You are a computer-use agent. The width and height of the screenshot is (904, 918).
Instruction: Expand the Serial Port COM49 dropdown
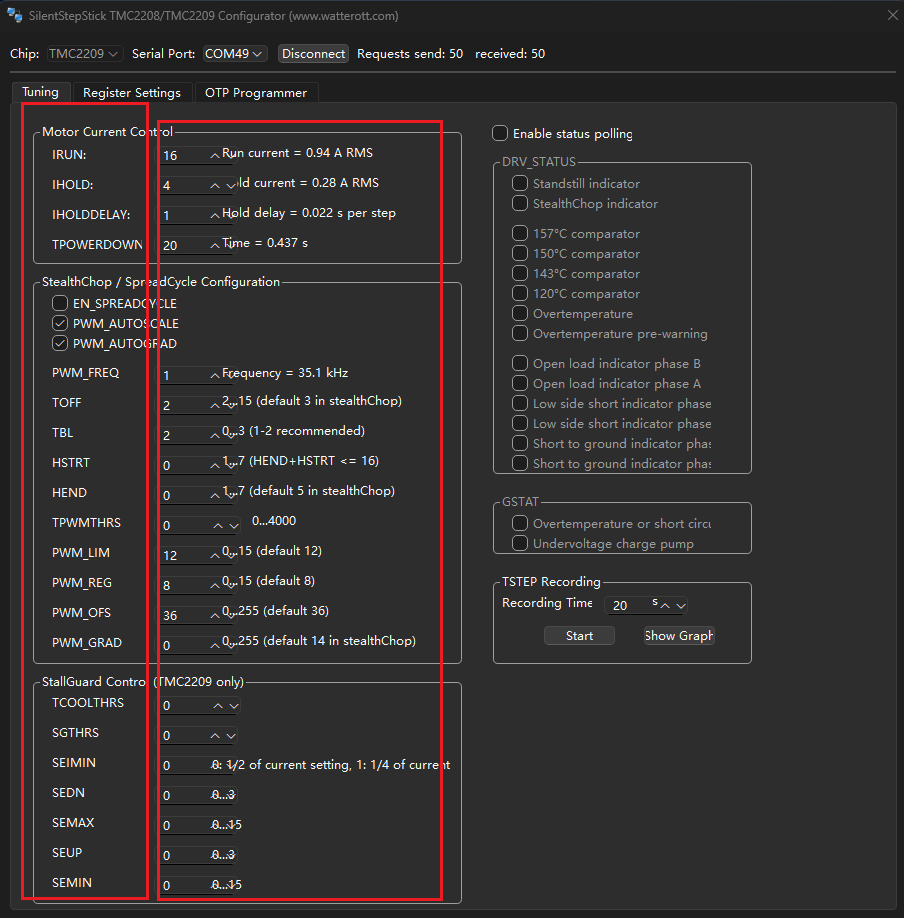(235, 54)
